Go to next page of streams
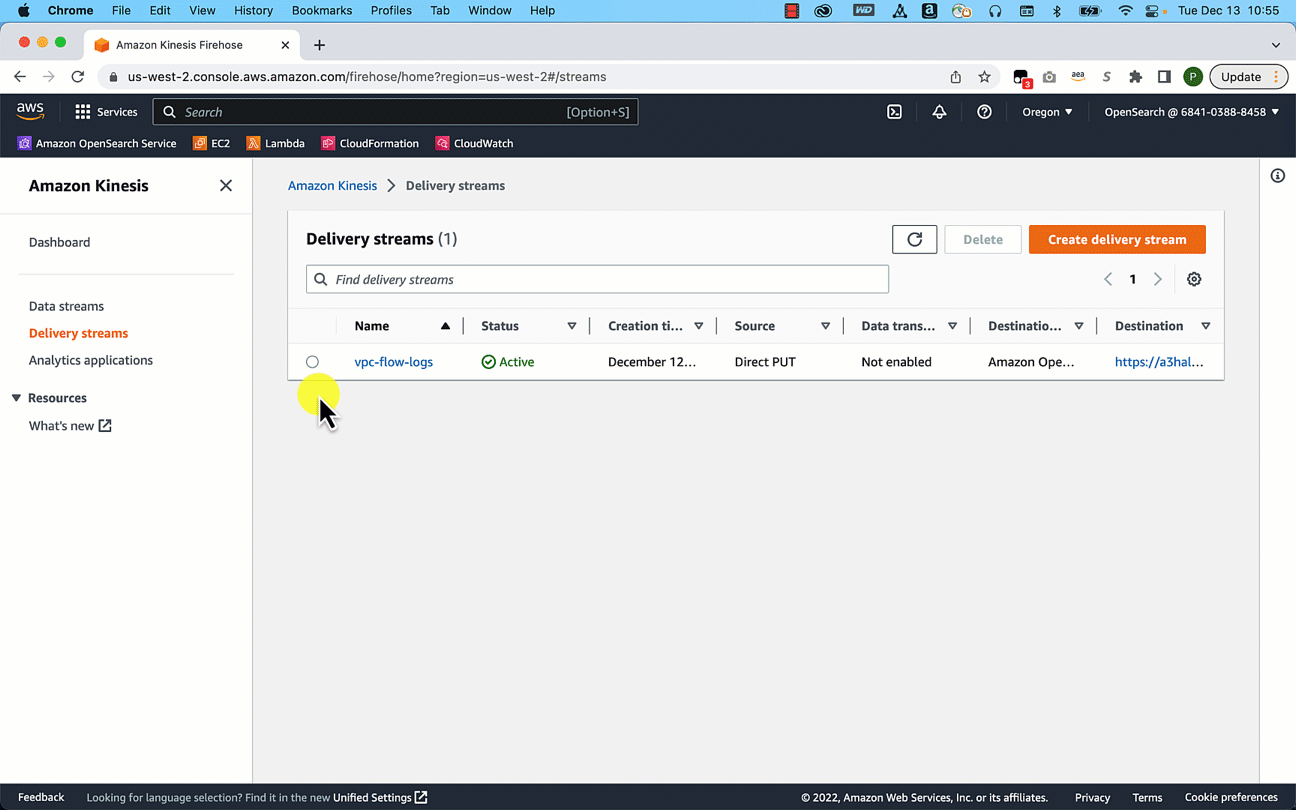Image resolution: width=1296 pixels, height=810 pixels. pos(1158,279)
